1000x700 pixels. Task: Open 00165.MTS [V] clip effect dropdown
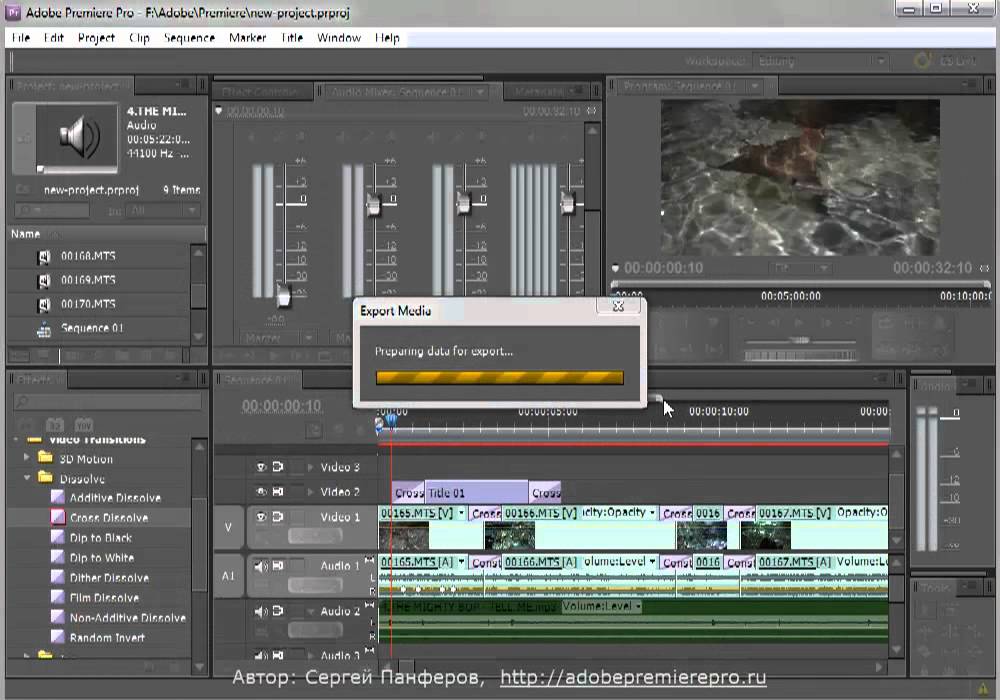(x=460, y=512)
